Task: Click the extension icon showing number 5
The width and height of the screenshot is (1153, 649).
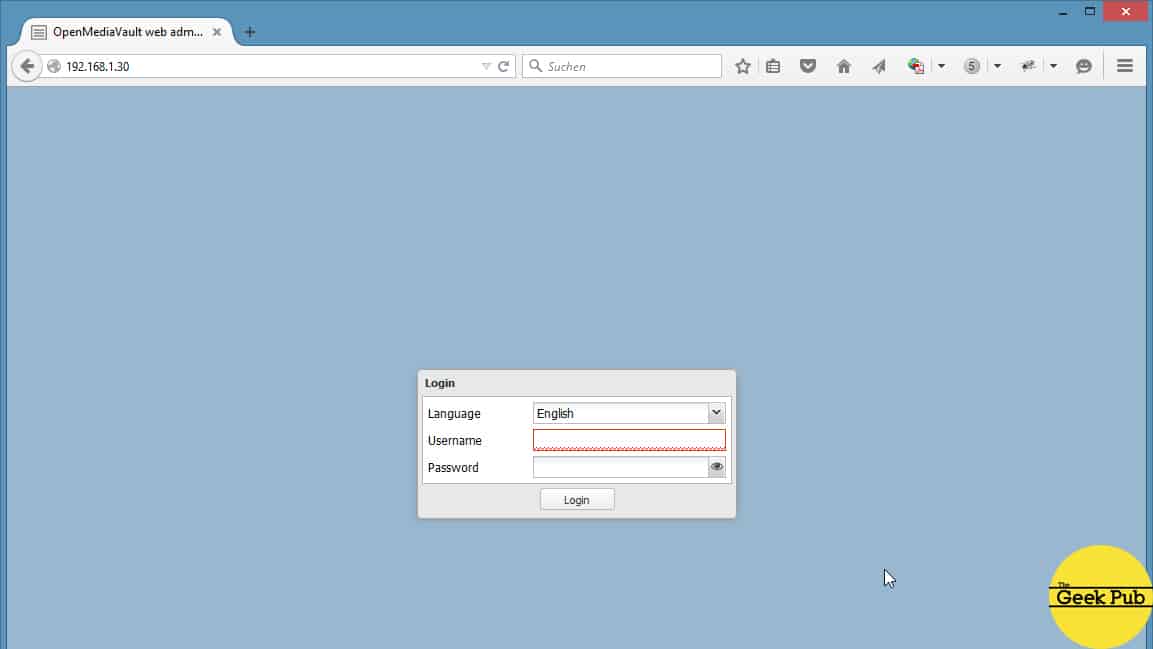Action: [971, 66]
